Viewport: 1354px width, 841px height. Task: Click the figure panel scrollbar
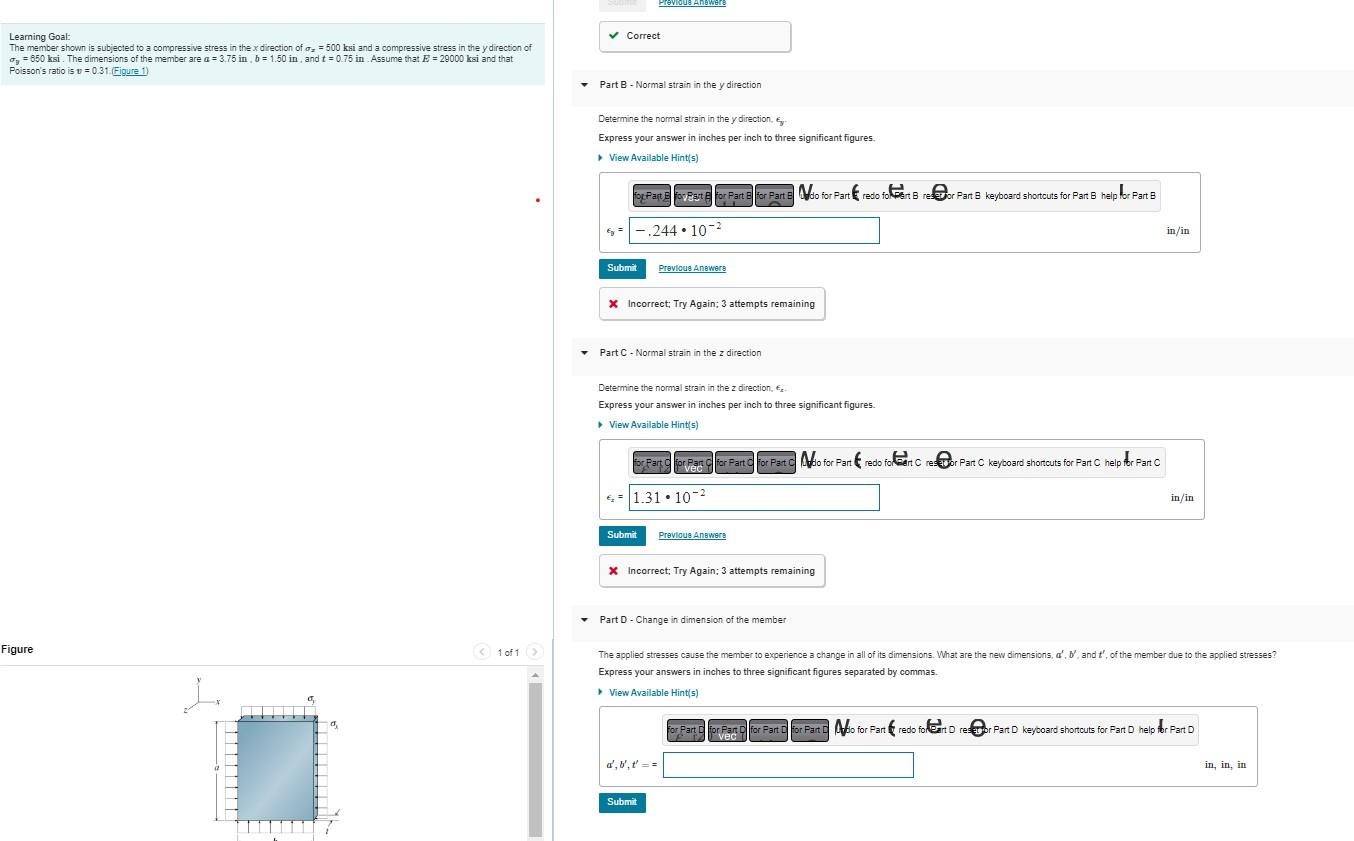coord(535,760)
